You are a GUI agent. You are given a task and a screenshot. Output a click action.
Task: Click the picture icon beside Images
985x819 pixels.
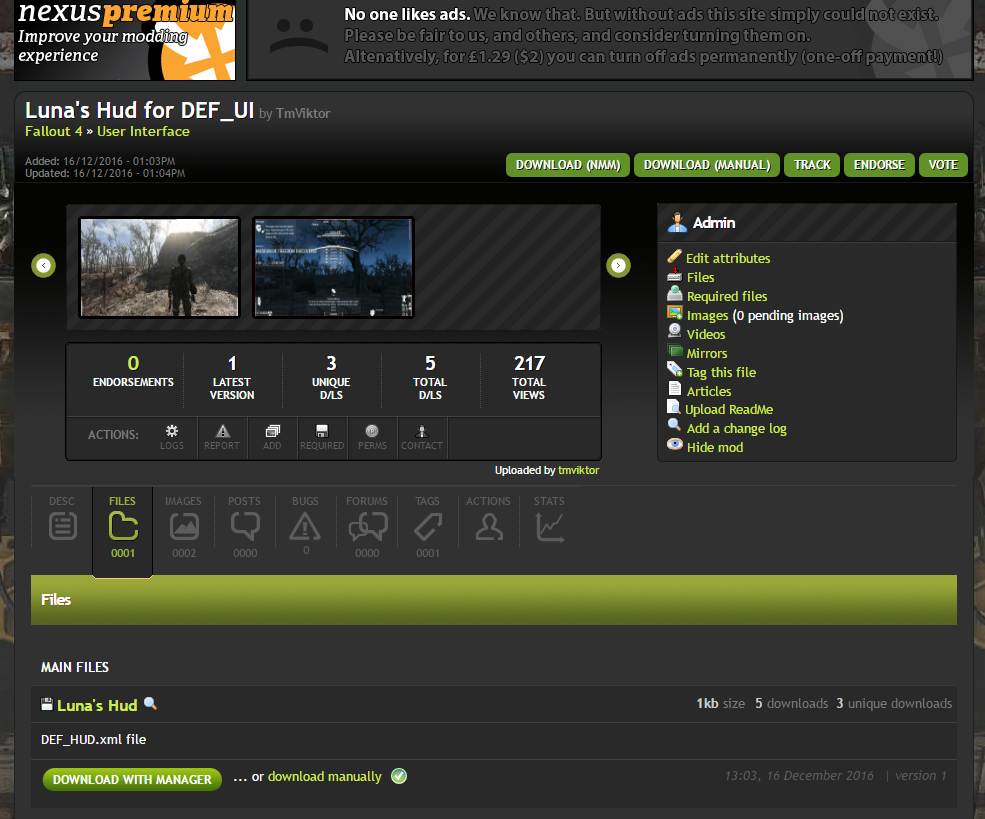(675, 313)
